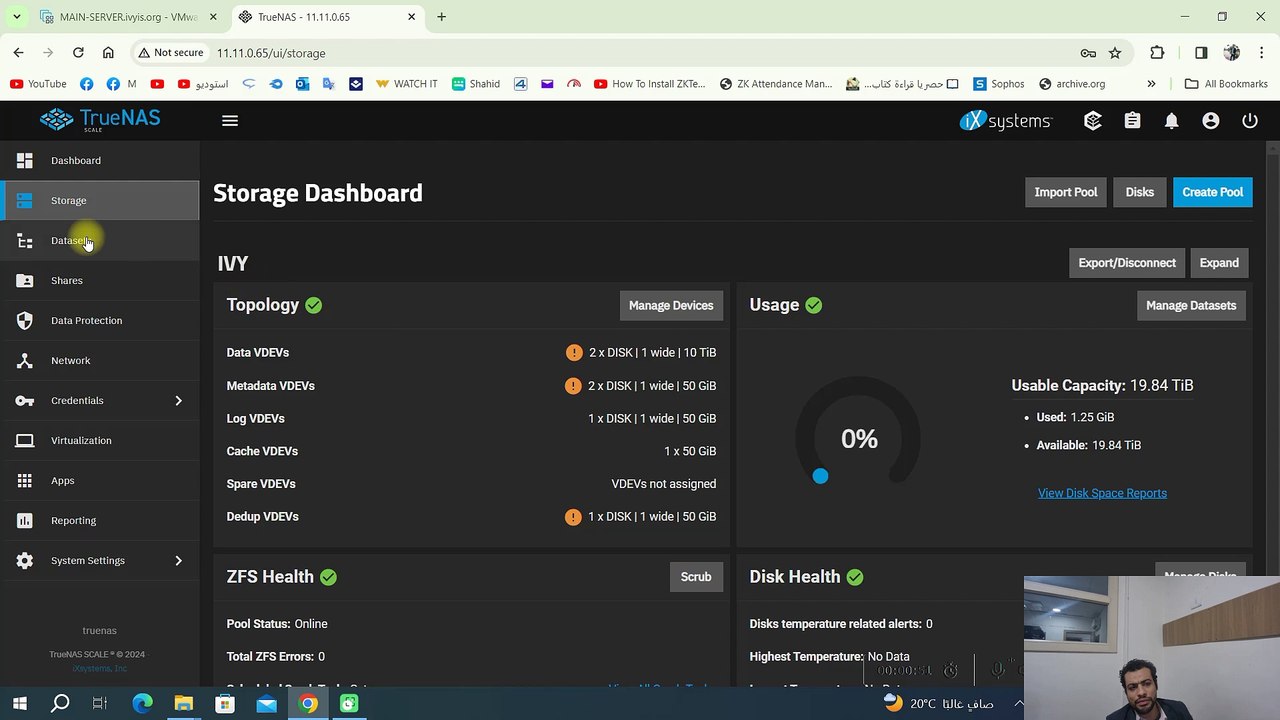Click the browser address bar URL

pos(271,53)
